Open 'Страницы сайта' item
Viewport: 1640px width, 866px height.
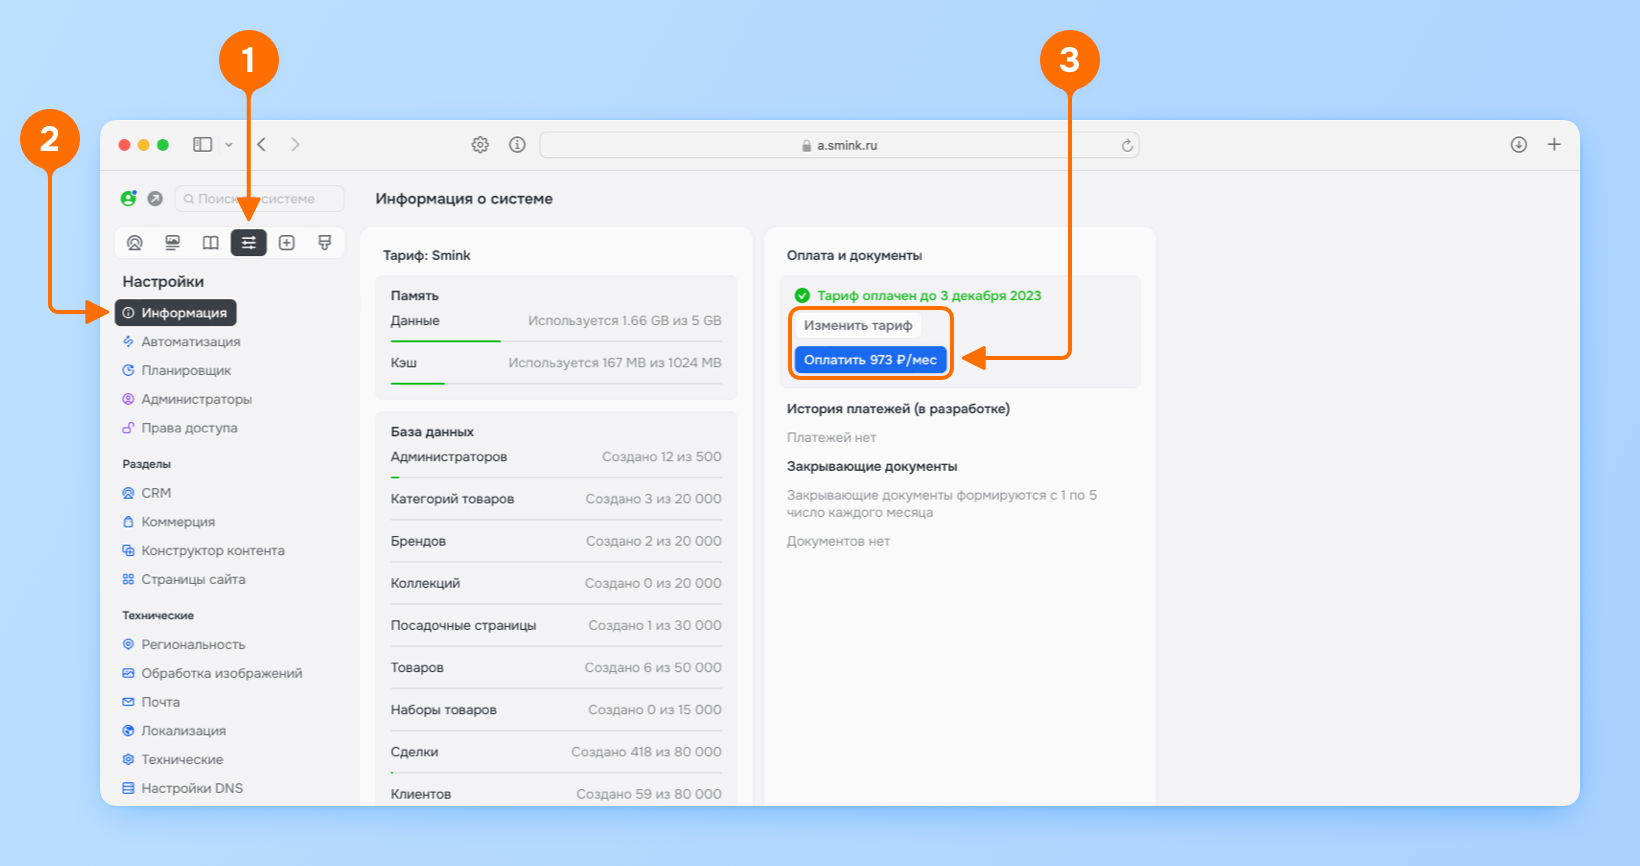183,580
